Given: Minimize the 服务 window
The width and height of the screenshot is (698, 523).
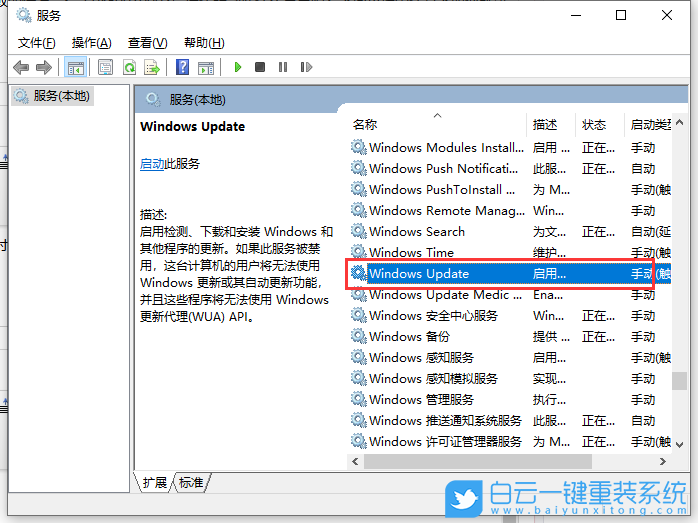Looking at the screenshot, I should (x=576, y=16).
